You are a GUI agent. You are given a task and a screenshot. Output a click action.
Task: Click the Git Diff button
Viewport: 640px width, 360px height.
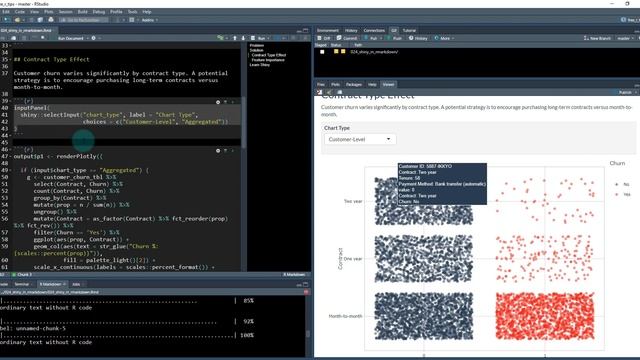324,38
